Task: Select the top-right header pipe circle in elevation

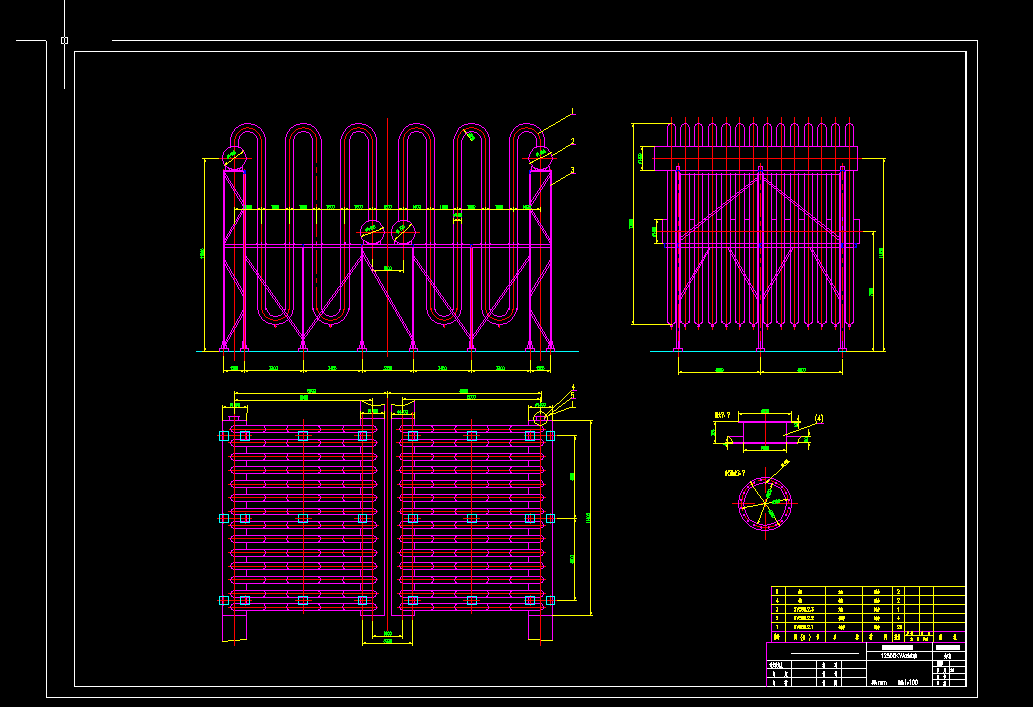Action: 540,157
